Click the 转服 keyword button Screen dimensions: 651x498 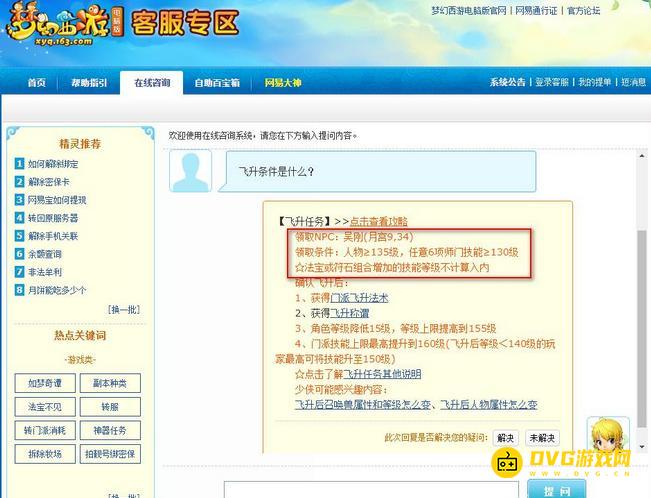tap(110, 407)
